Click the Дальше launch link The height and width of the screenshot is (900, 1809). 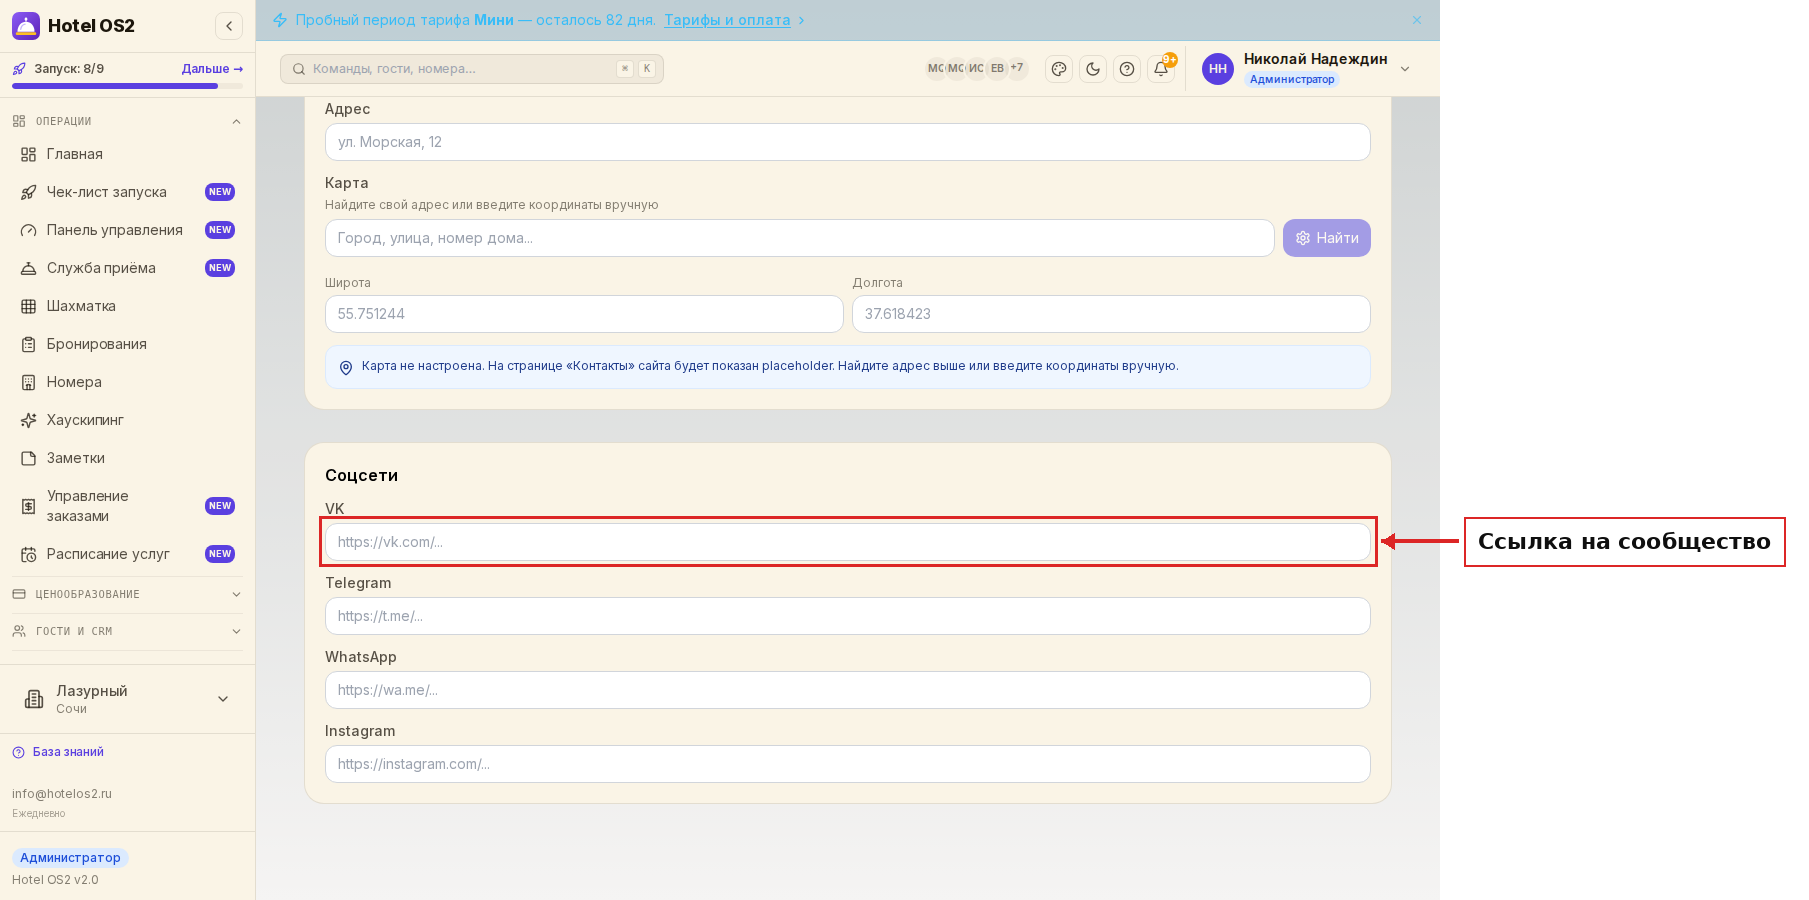click(x=212, y=69)
